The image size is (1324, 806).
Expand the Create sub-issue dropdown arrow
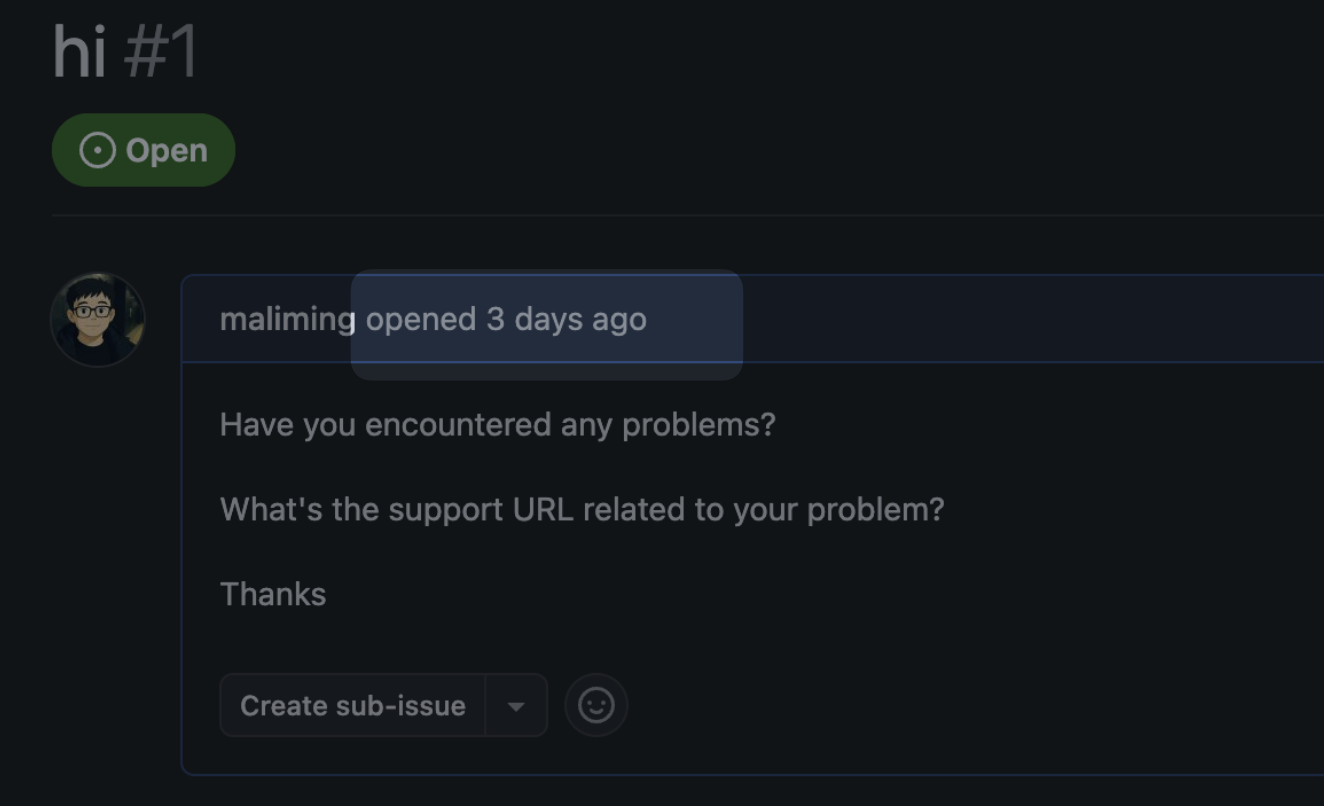point(516,706)
